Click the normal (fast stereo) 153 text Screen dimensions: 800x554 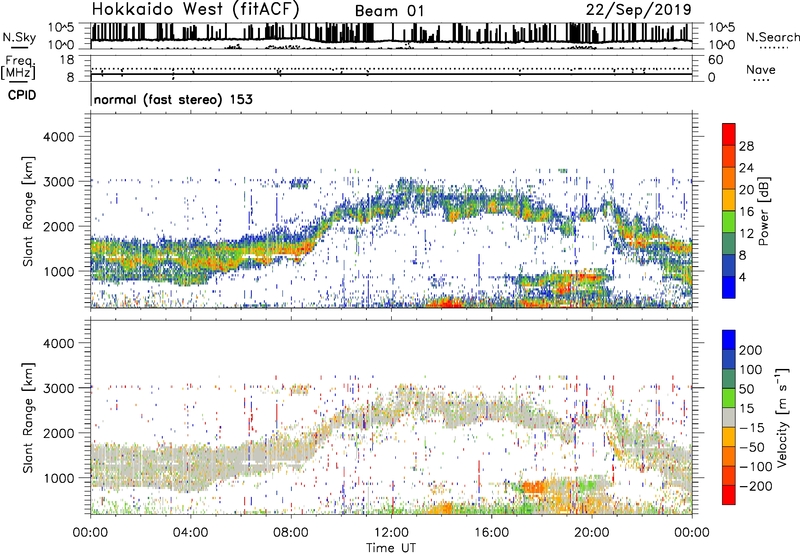(173, 99)
